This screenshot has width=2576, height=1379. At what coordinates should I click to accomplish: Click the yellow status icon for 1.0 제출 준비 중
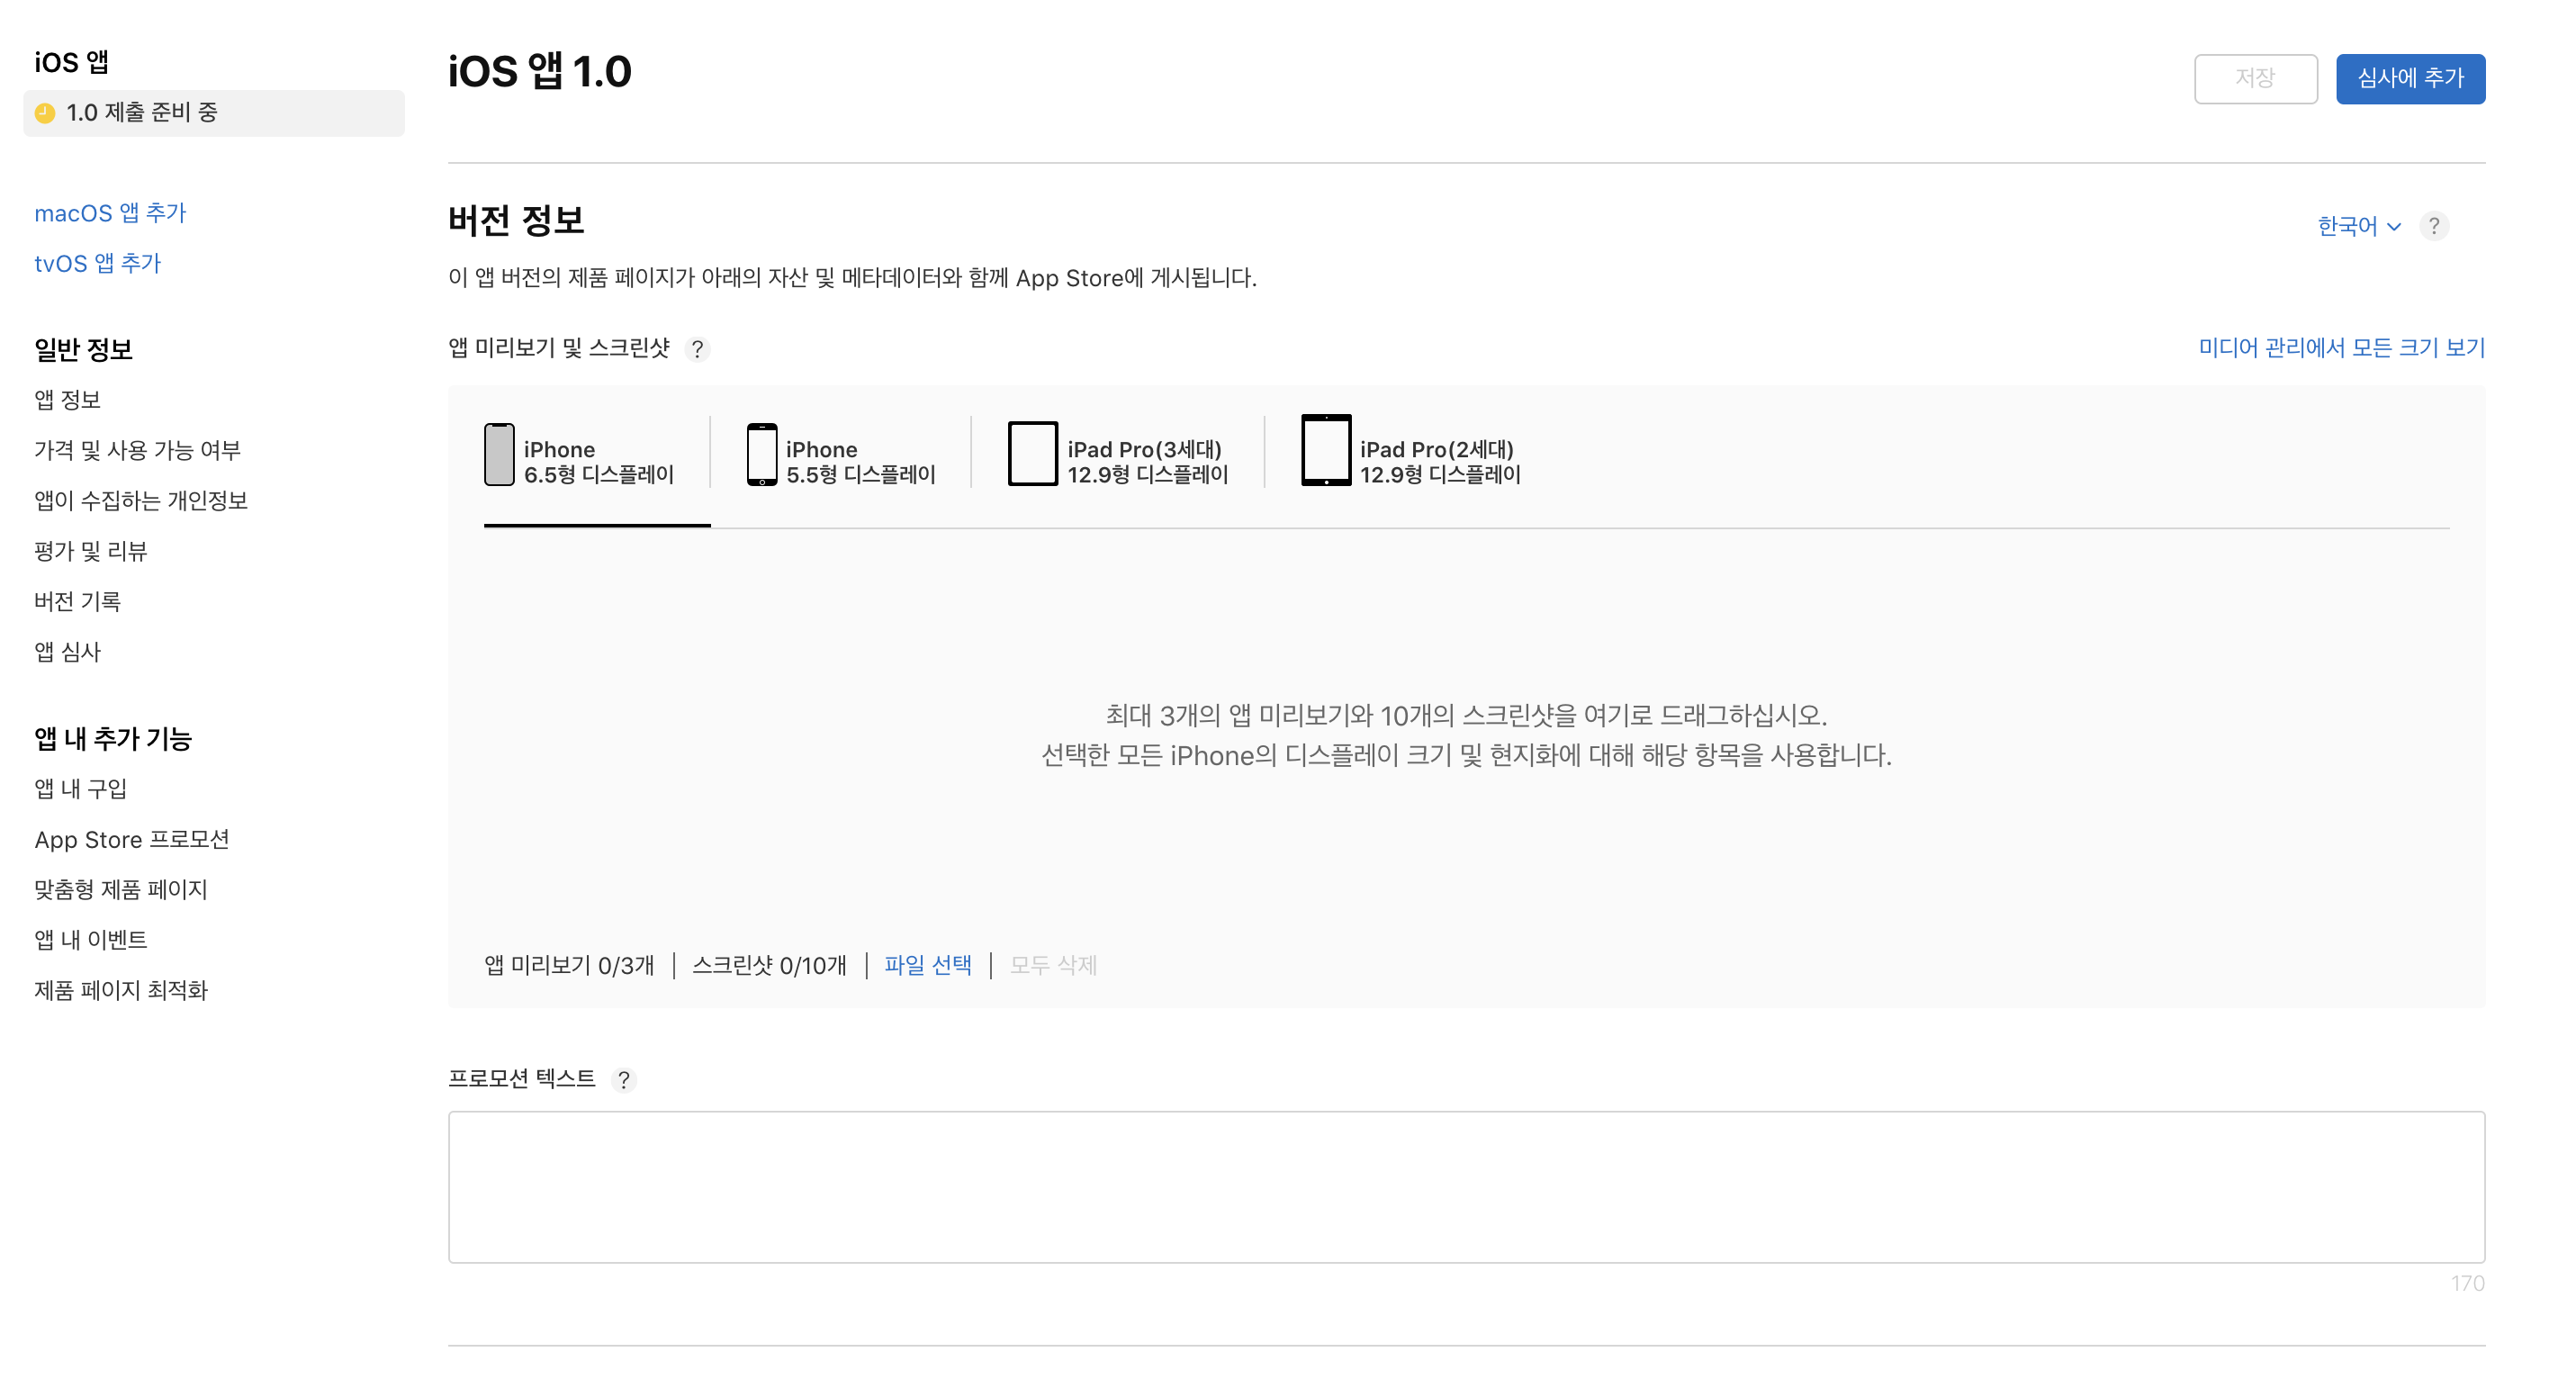click(x=45, y=113)
